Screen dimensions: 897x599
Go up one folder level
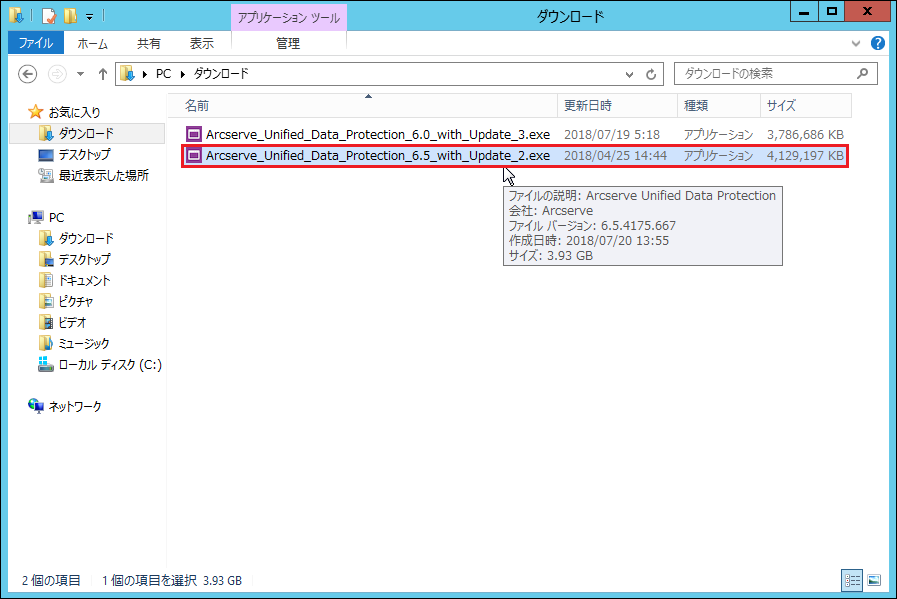103,74
